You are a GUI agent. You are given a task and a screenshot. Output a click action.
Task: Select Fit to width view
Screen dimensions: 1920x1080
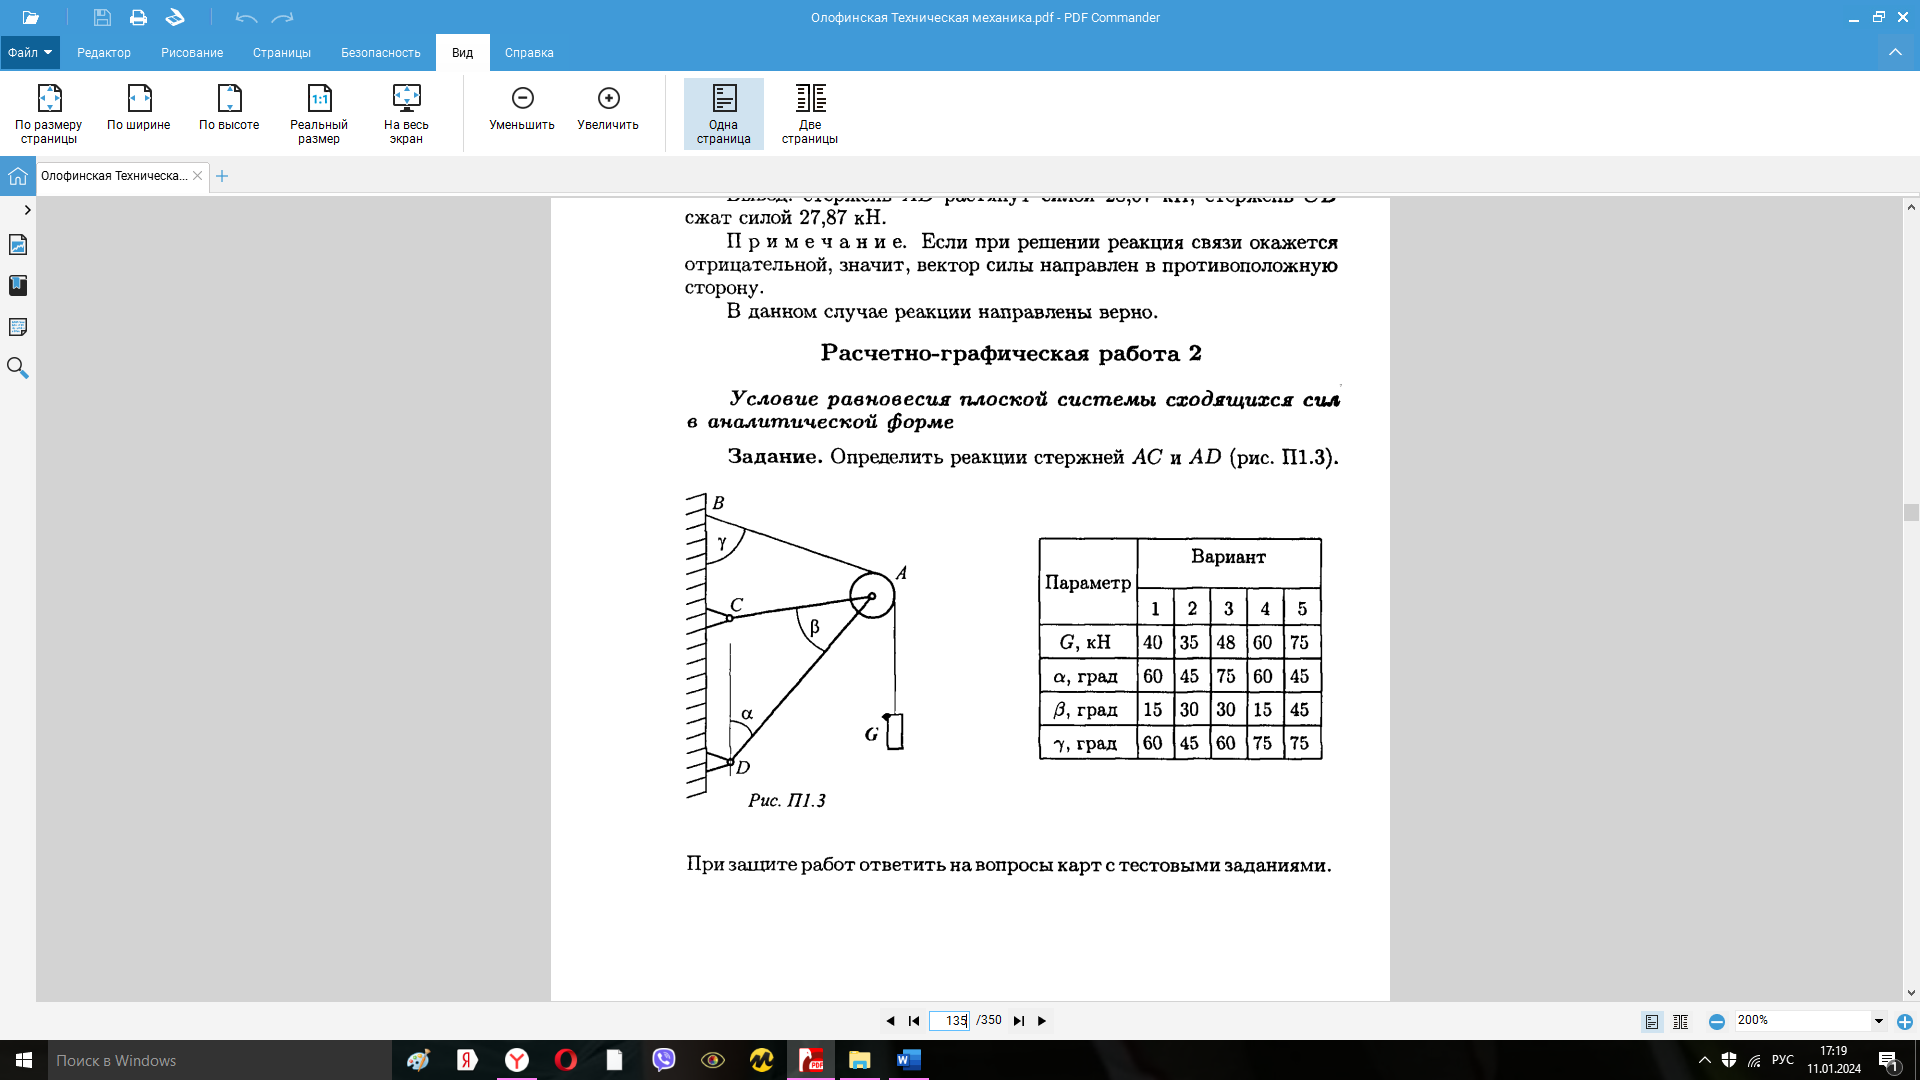click(x=139, y=99)
